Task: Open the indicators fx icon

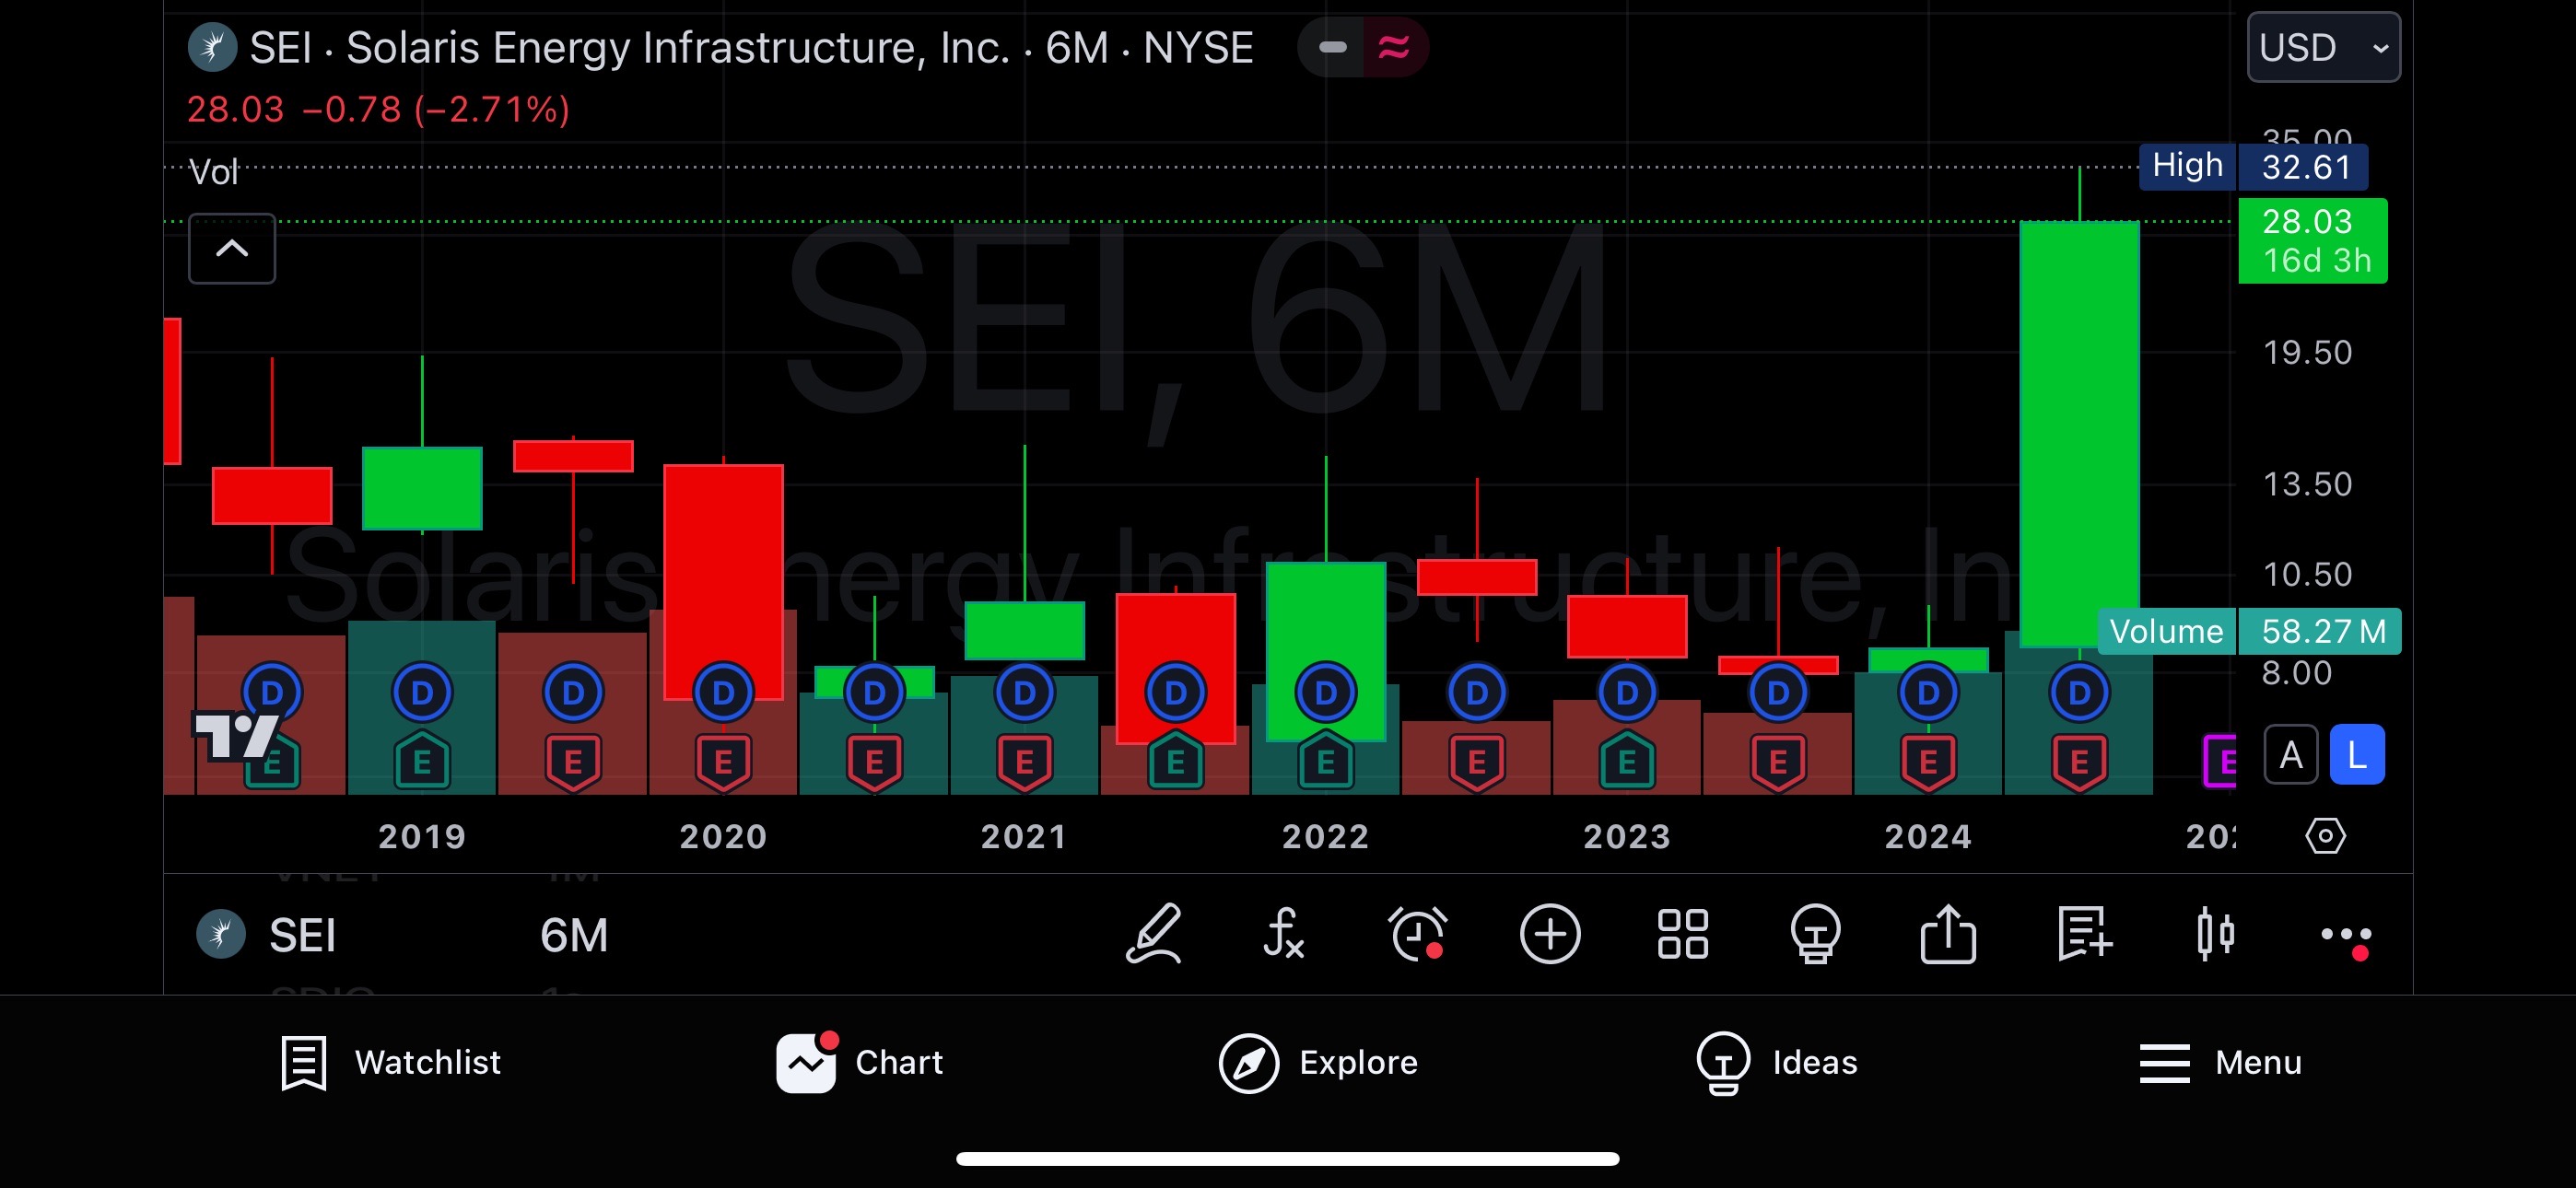Action: pos(1284,934)
